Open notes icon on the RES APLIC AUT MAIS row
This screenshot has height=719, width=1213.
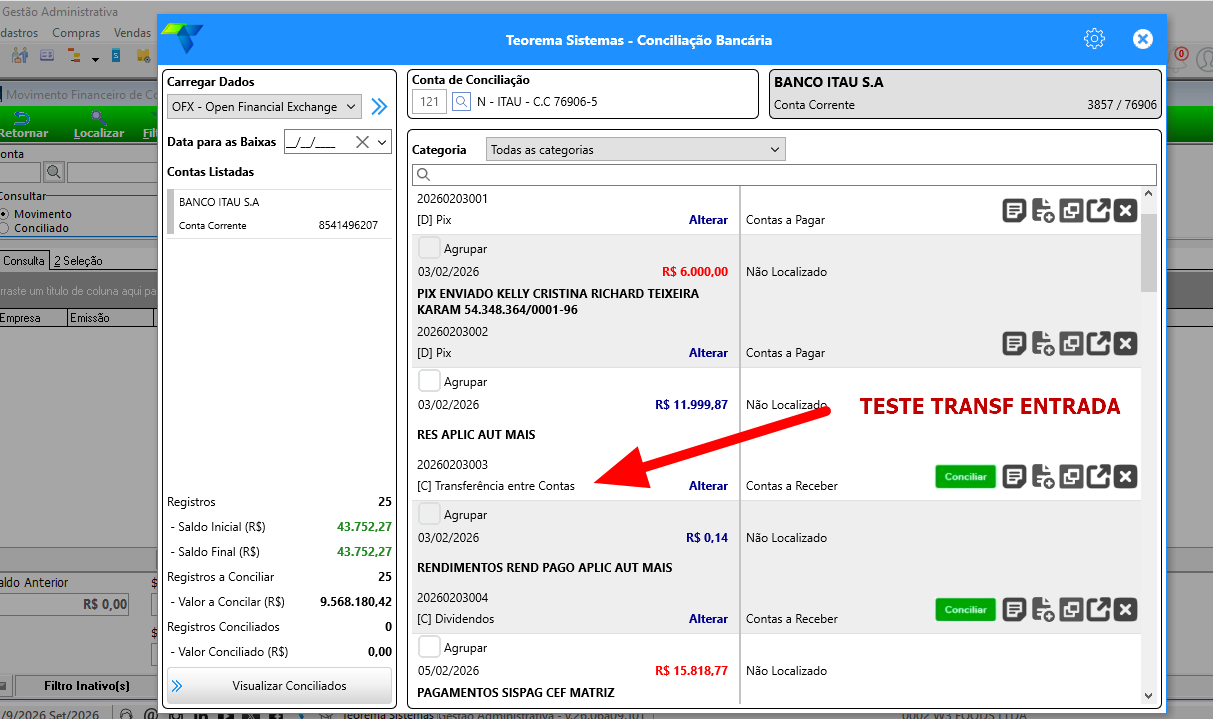(x=1014, y=476)
